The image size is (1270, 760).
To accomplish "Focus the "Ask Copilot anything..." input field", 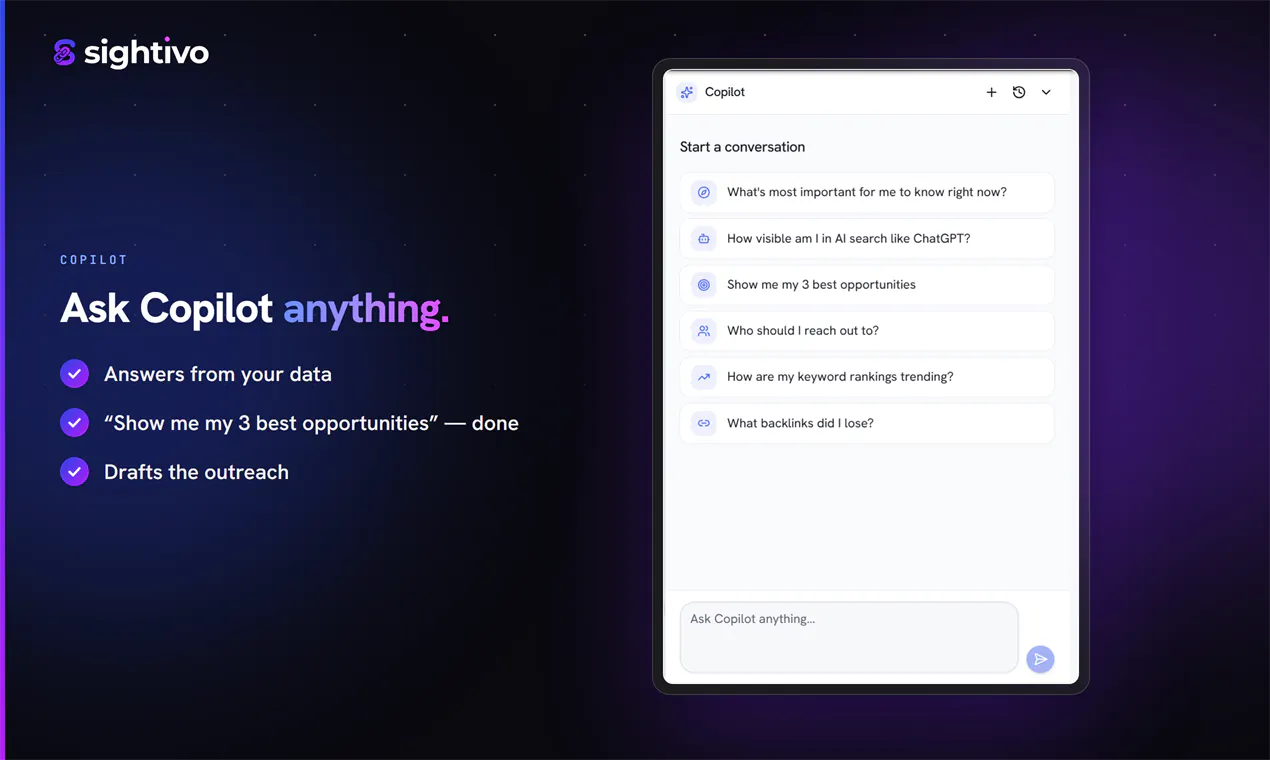I will tap(849, 637).
